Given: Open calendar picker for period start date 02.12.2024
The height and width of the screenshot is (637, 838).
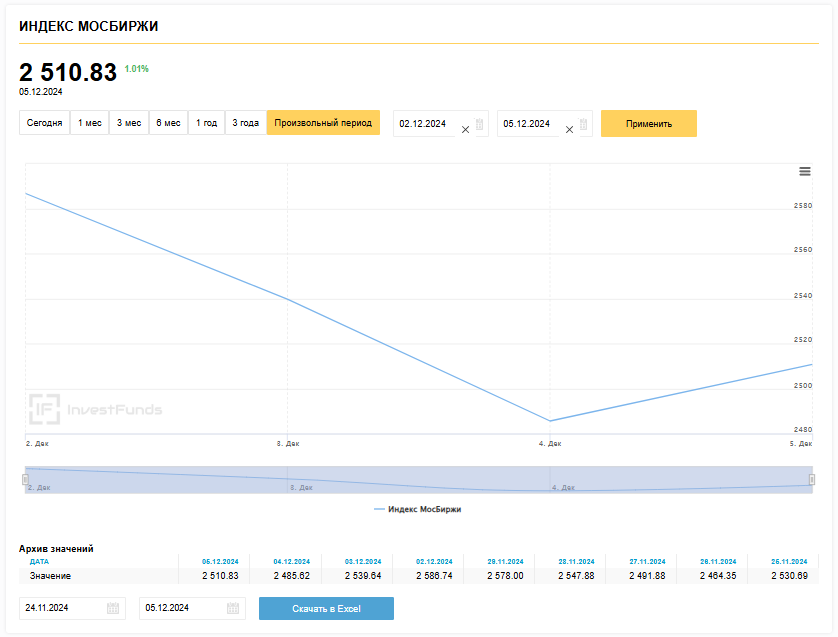Looking at the screenshot, I should (479, 124).
